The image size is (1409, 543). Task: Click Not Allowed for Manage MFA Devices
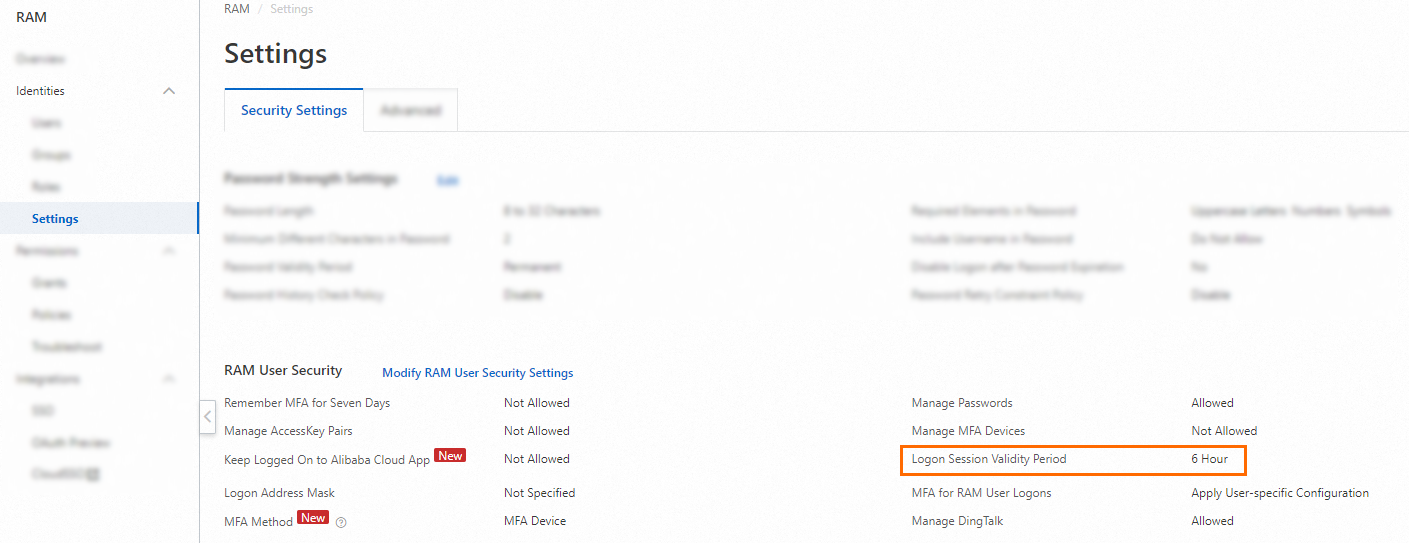click(x=1224, y=431)
